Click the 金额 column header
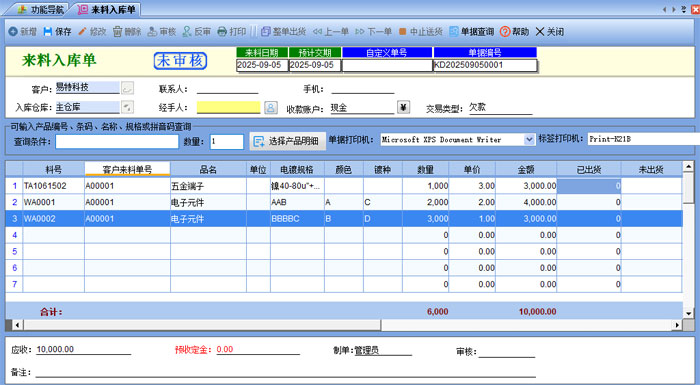 [x=526, y=169]
